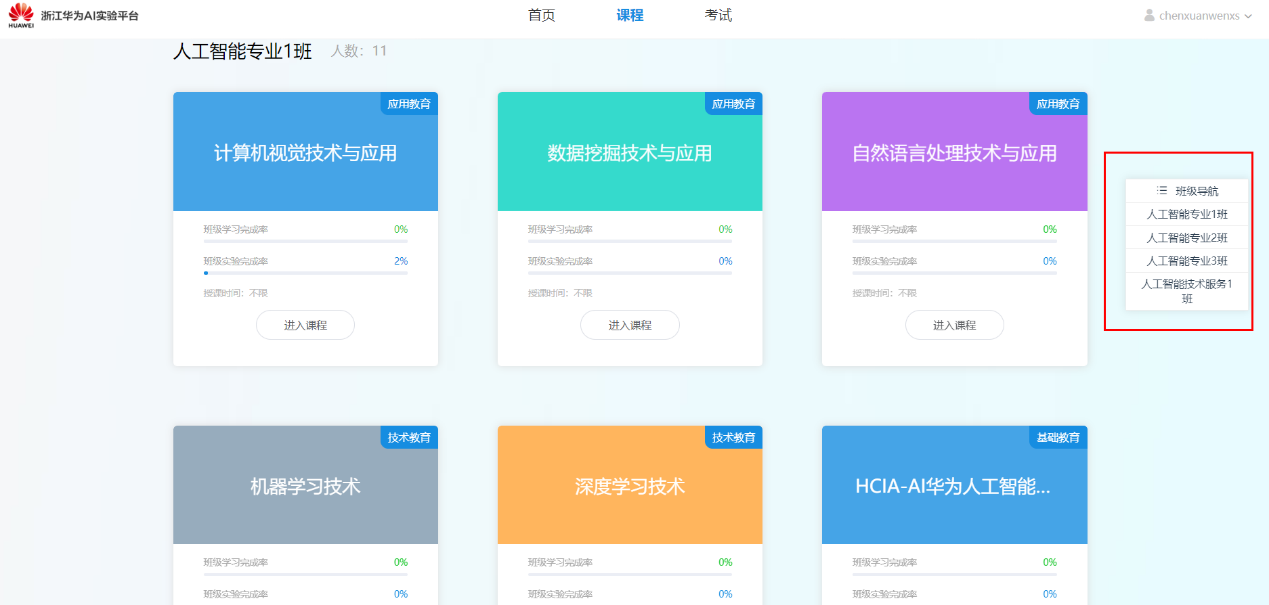Open the 计算机视觉技术与应用 course banner
This screenshot has height=605, width=1269.
click(x=305, y=152)
